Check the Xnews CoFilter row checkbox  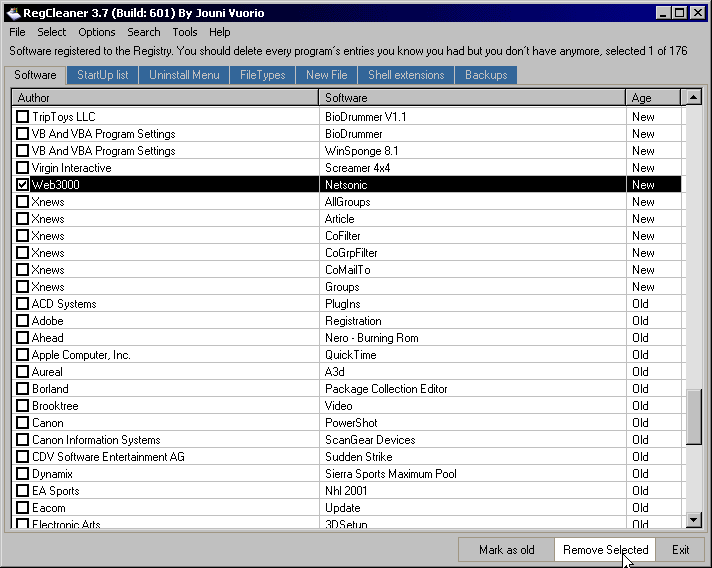coord(22,236)
